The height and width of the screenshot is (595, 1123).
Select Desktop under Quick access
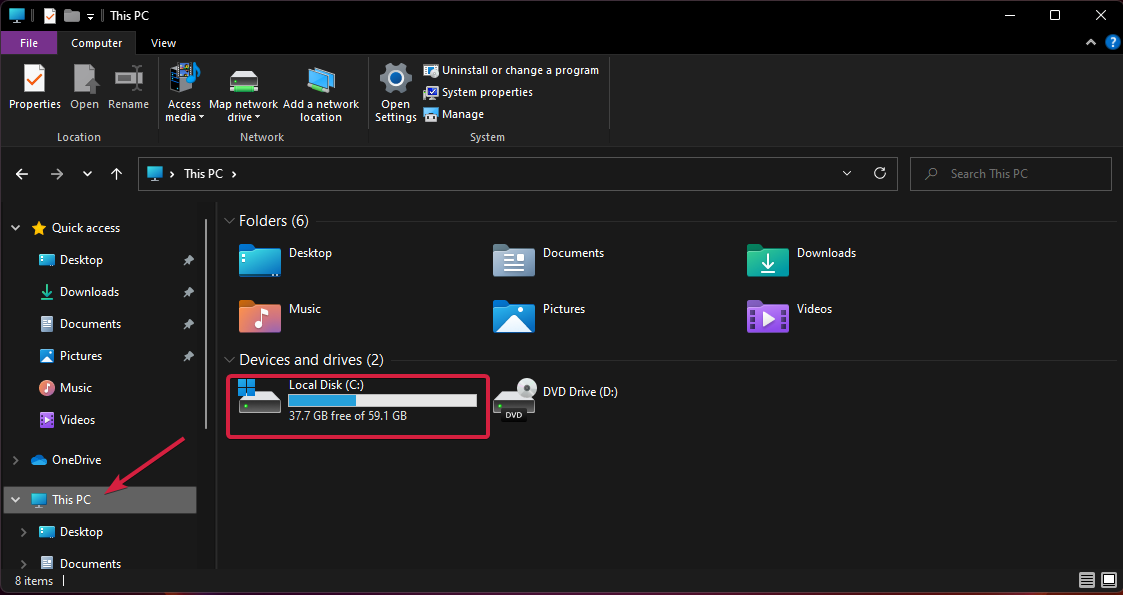point(81,260)
